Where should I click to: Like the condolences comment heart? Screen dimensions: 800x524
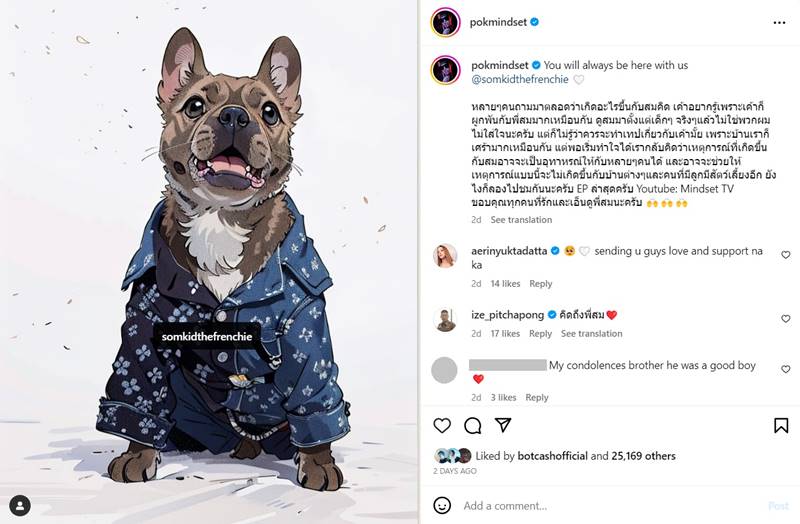(x=785, y=369)
